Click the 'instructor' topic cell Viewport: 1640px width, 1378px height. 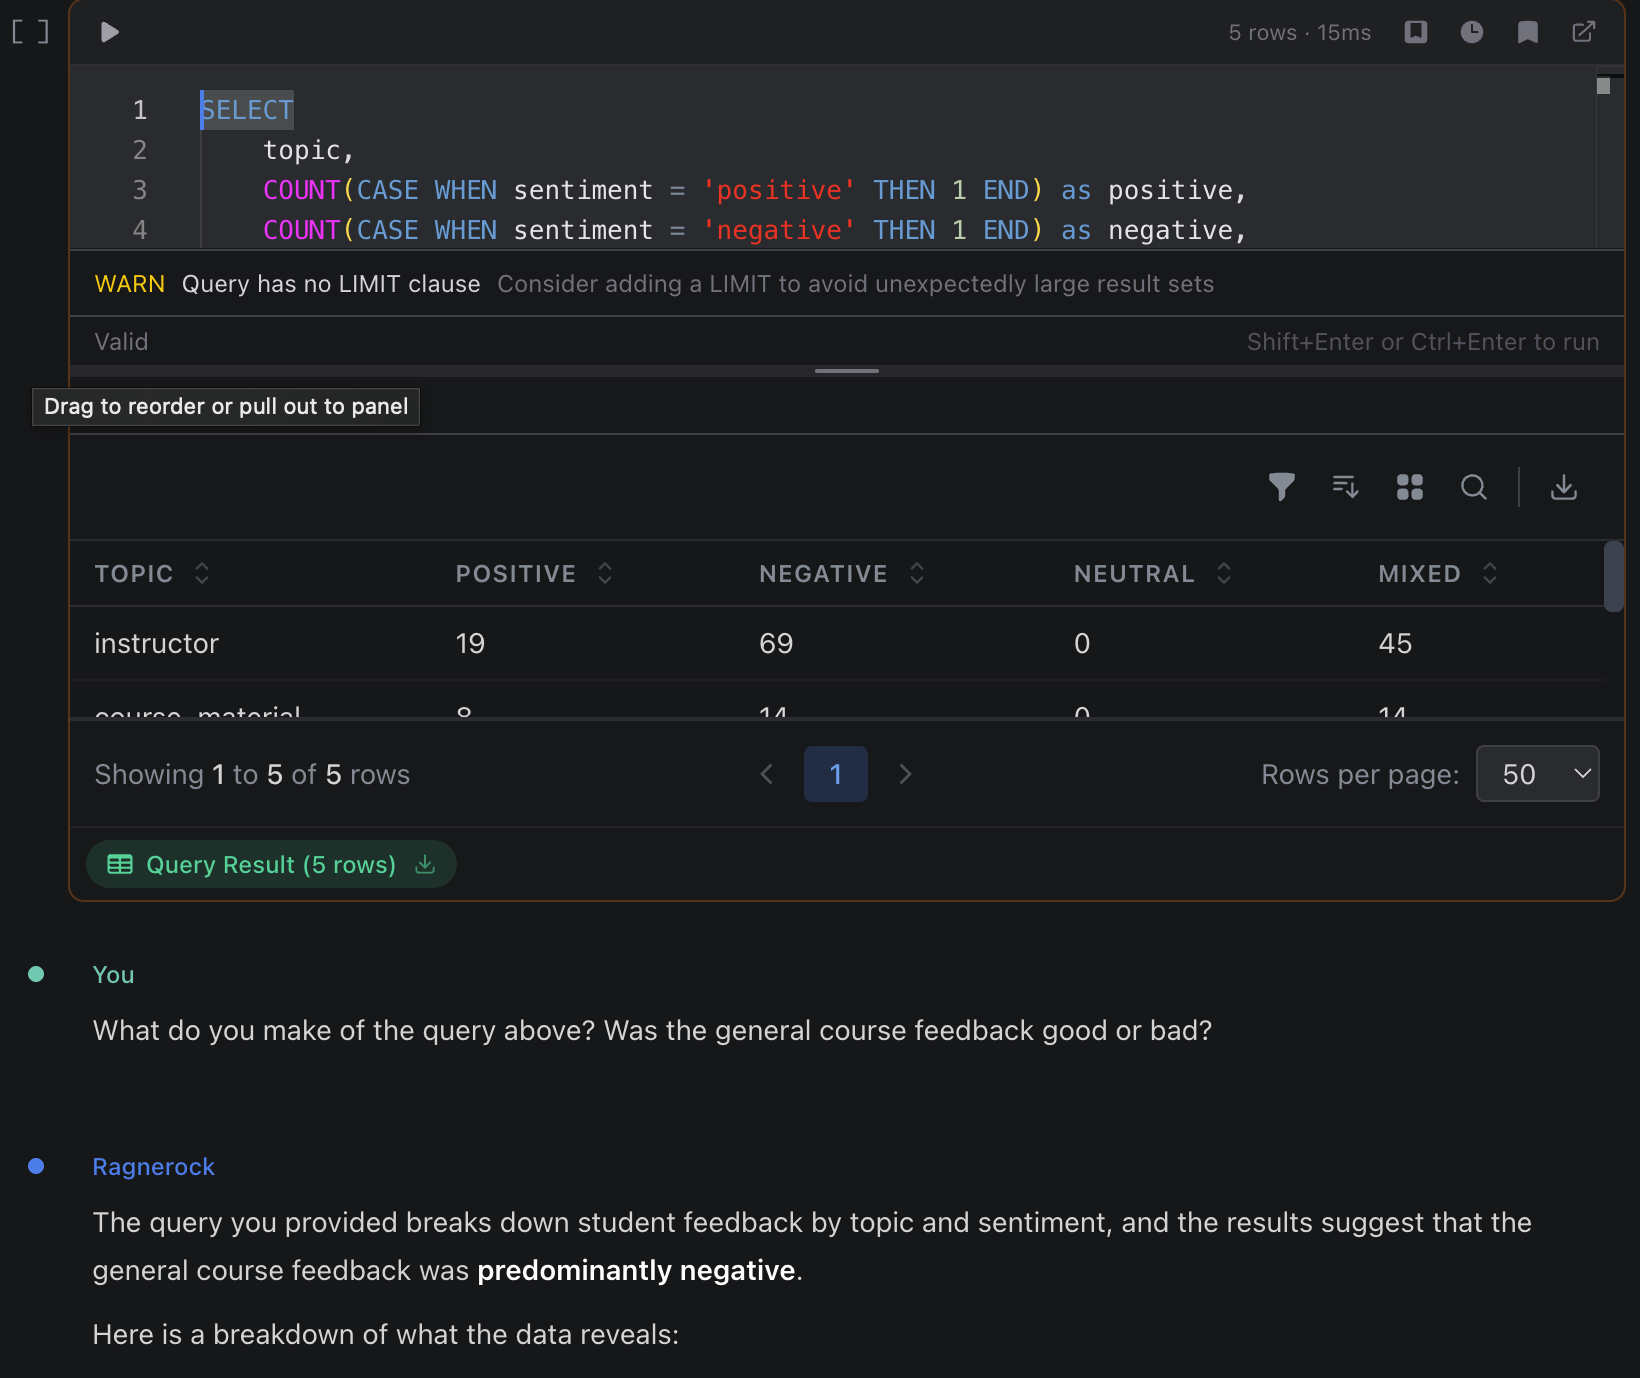point(156,644)
